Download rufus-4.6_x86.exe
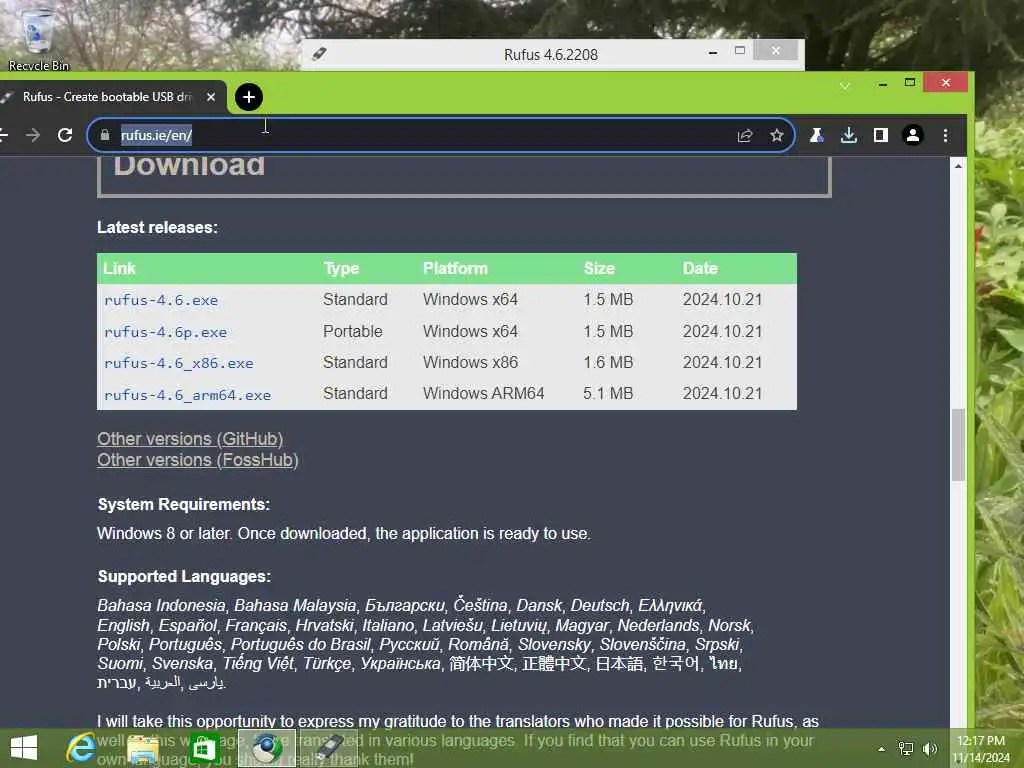 [178, 363]
